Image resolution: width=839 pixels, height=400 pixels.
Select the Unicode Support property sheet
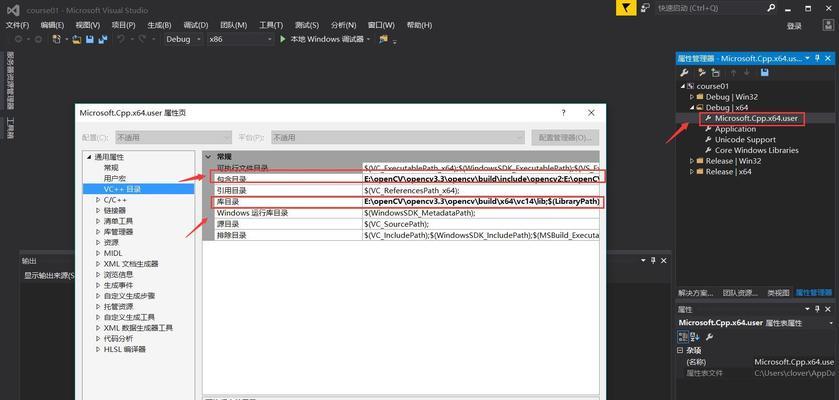click(745, 140)
